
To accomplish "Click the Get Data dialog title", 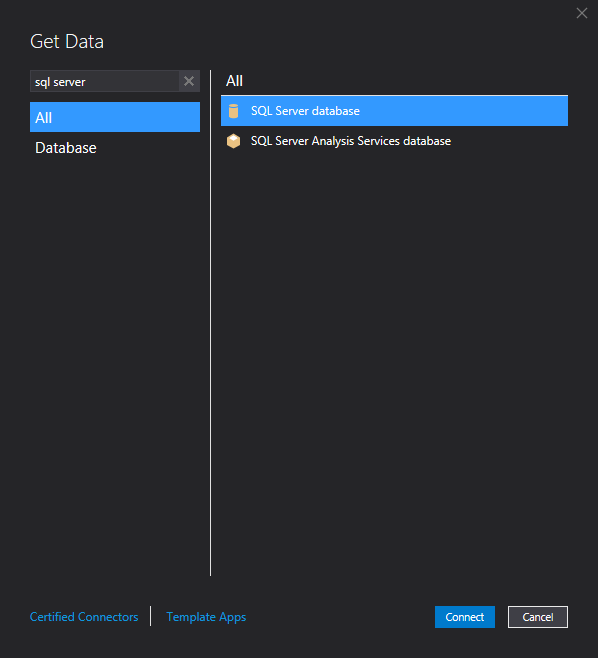I will point(67,42).
